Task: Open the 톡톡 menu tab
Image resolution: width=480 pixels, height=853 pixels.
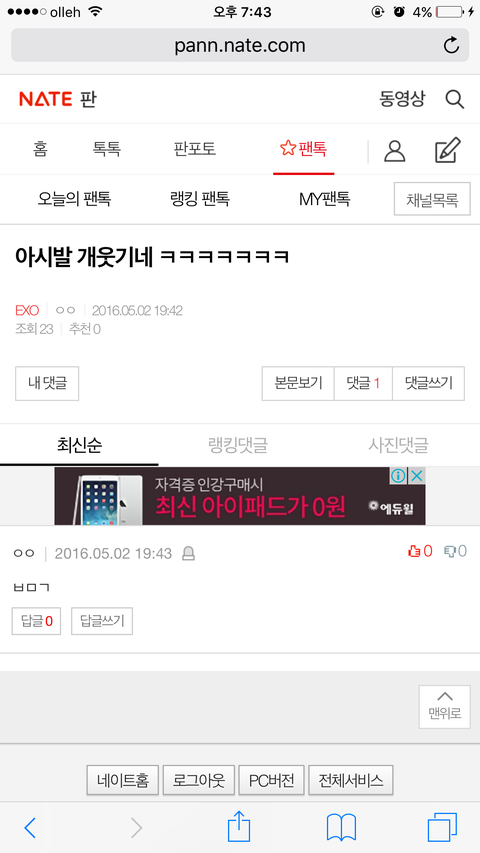Action: pyautogui.click(x=107, y=149)
